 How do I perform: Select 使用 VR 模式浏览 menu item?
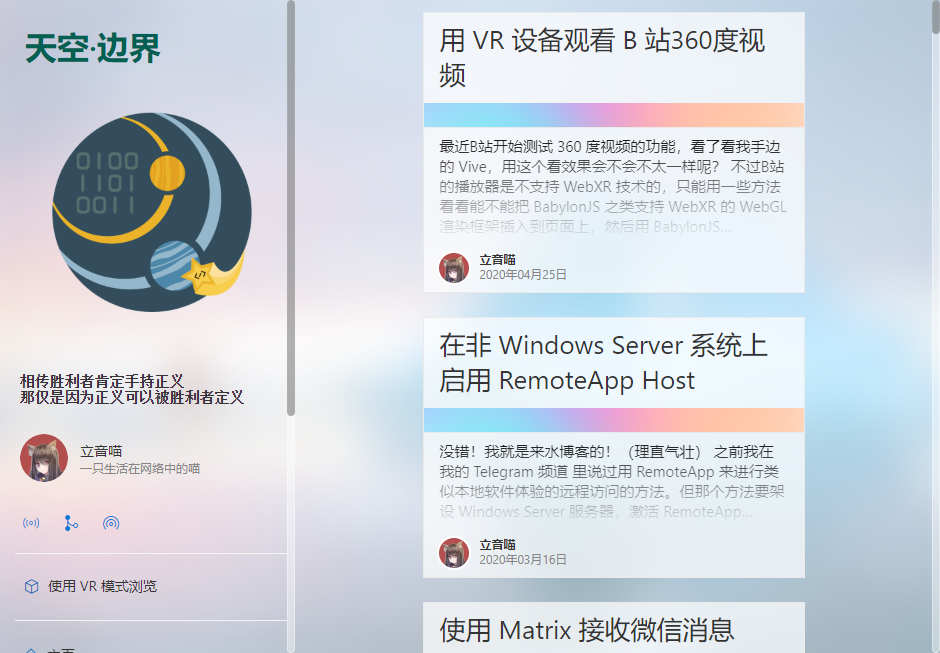coord(151,586)
